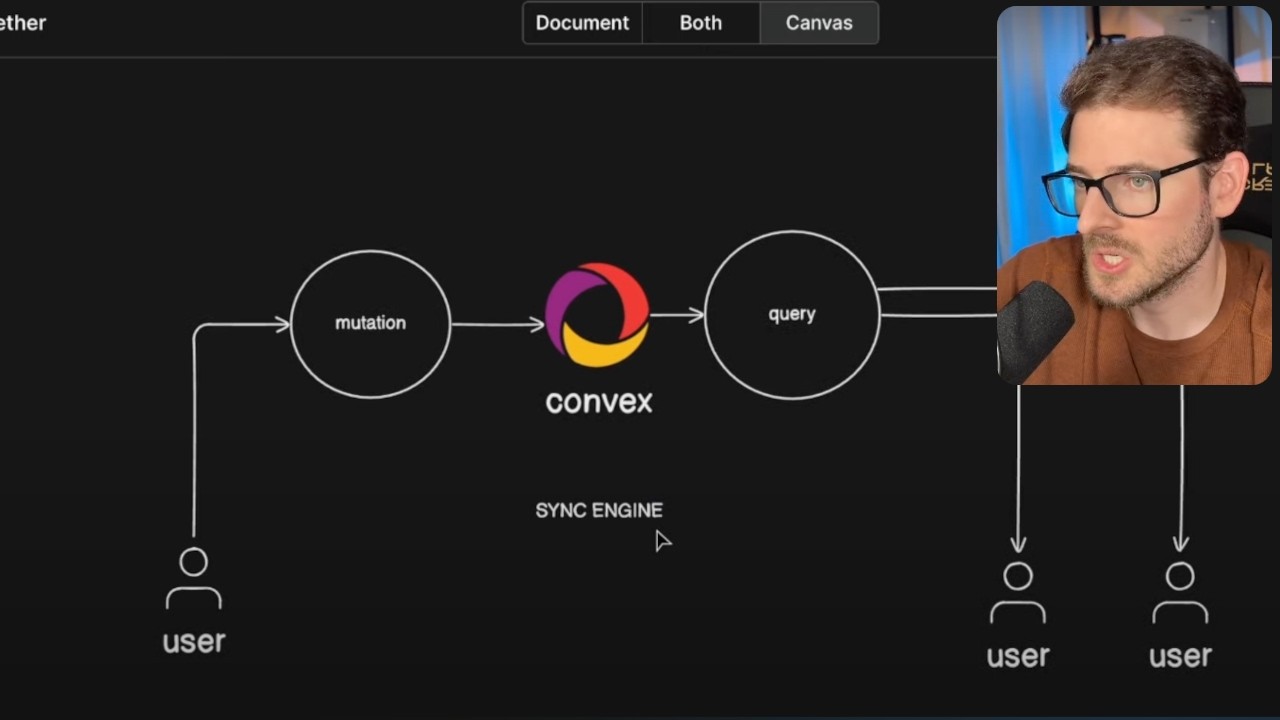
Task: Click the user label under the rightmost figure
Action: pos(1179,656)
